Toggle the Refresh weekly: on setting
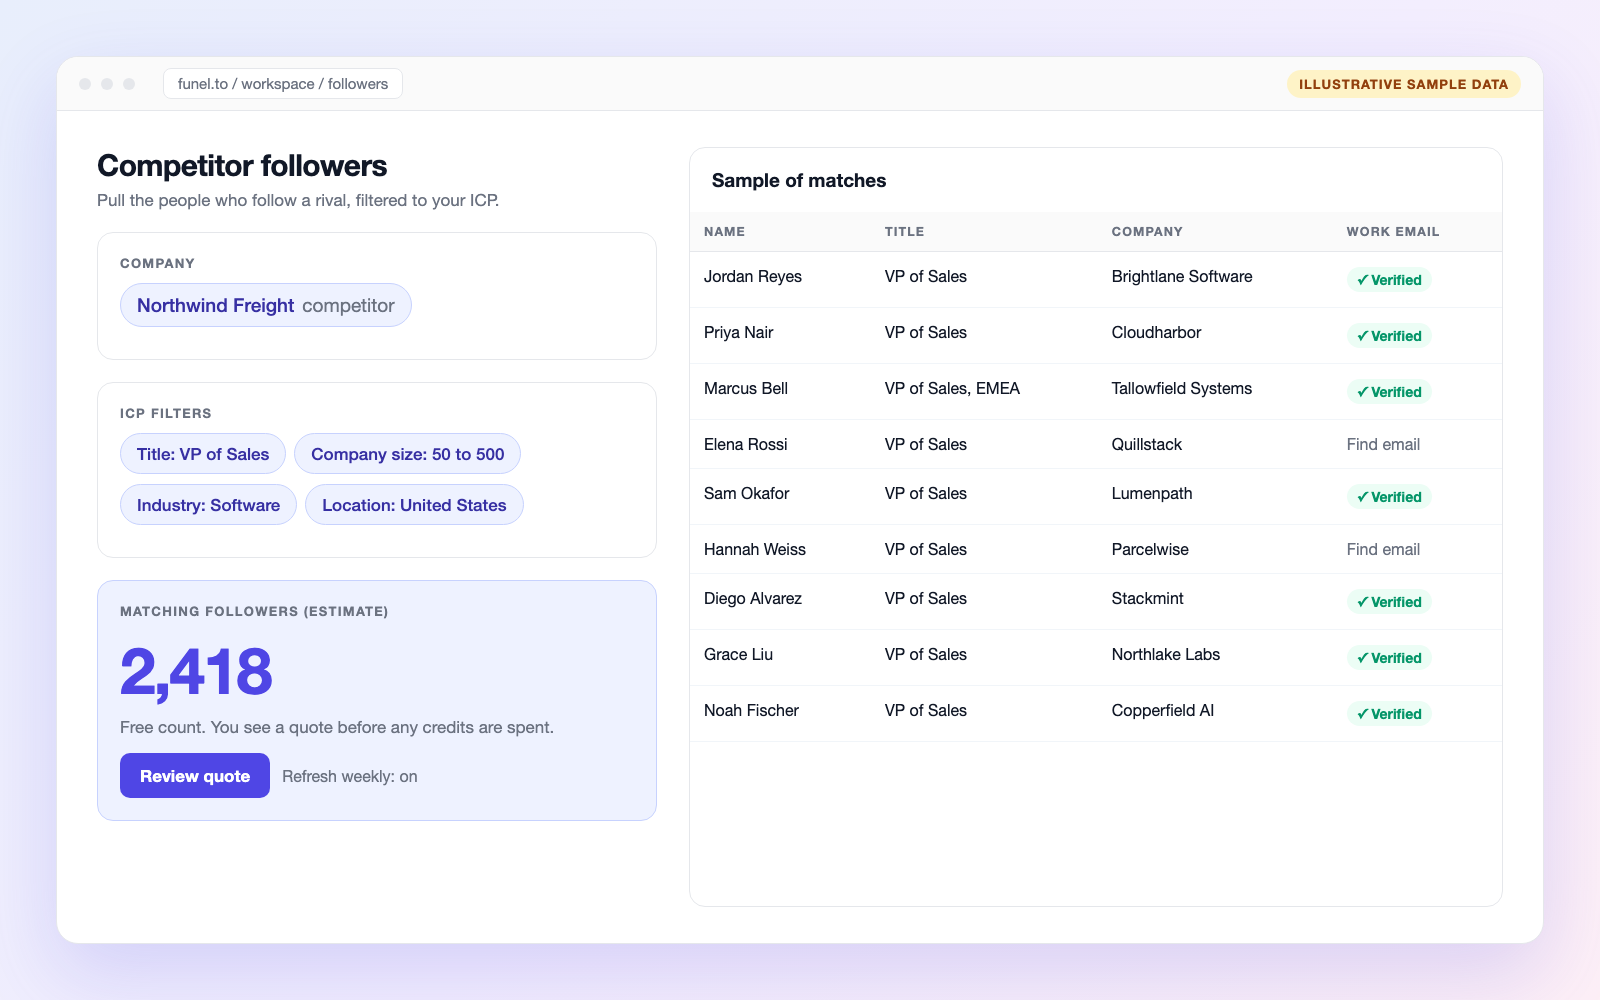Image resolution: width=1600 pixels, height=1000 pixels. pos(350,777)
